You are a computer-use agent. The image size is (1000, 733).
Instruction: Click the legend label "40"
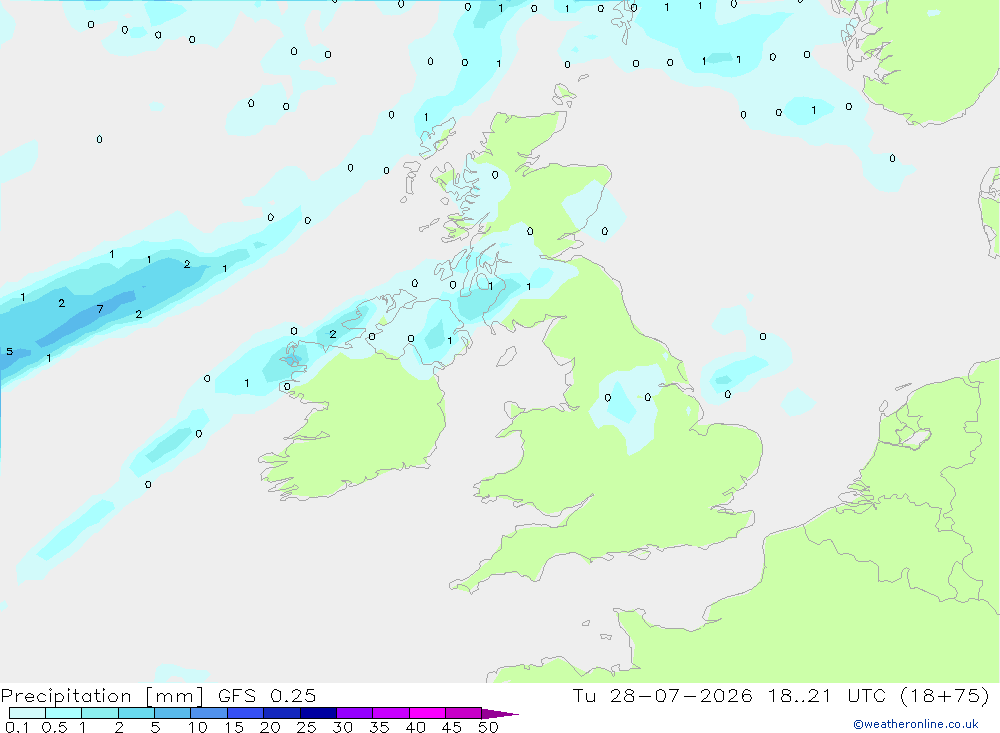(x=416, y=727)
